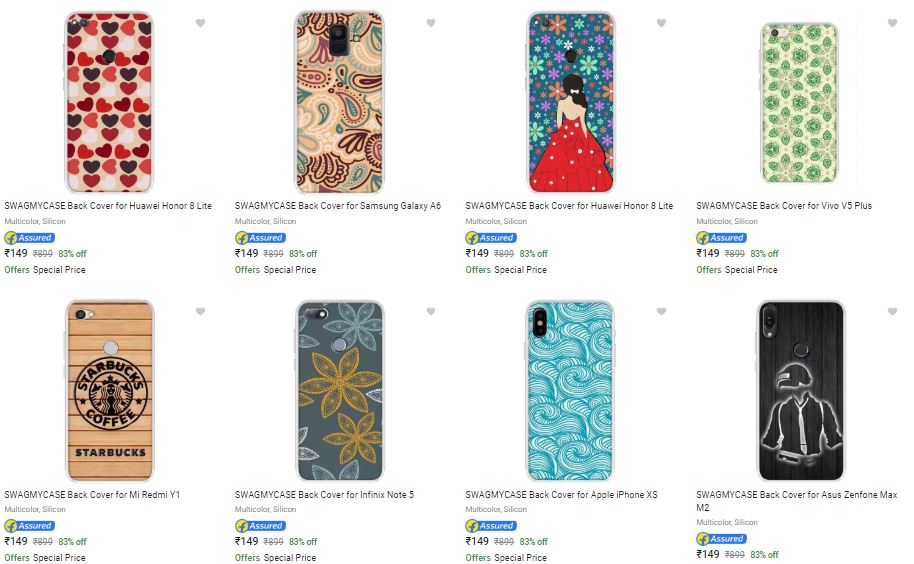Screen dimensions: 914x564
Task: Wishlist the hearts pattern Honor 8 Lite cover
Action: point(200,23)
